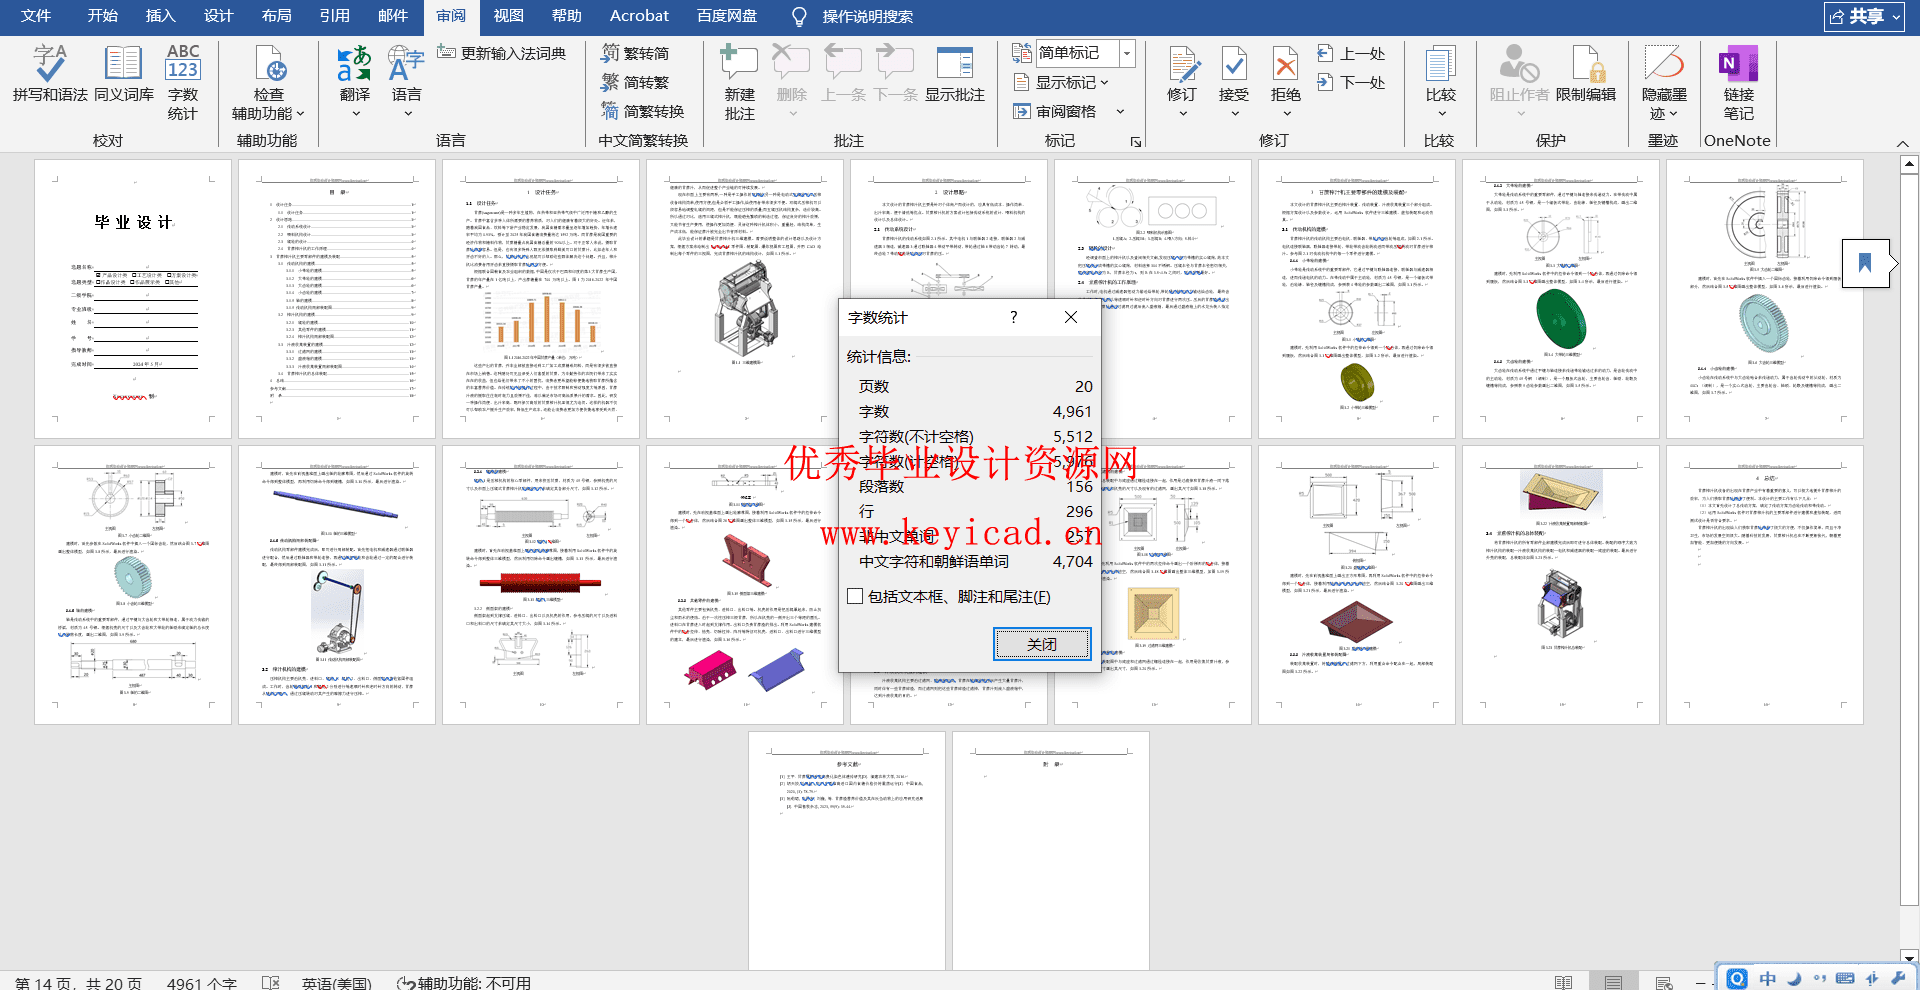The image size is (1920, 990).
Task: Open the 拼写和语法 spelling check tool
Action: coord(49,74)
